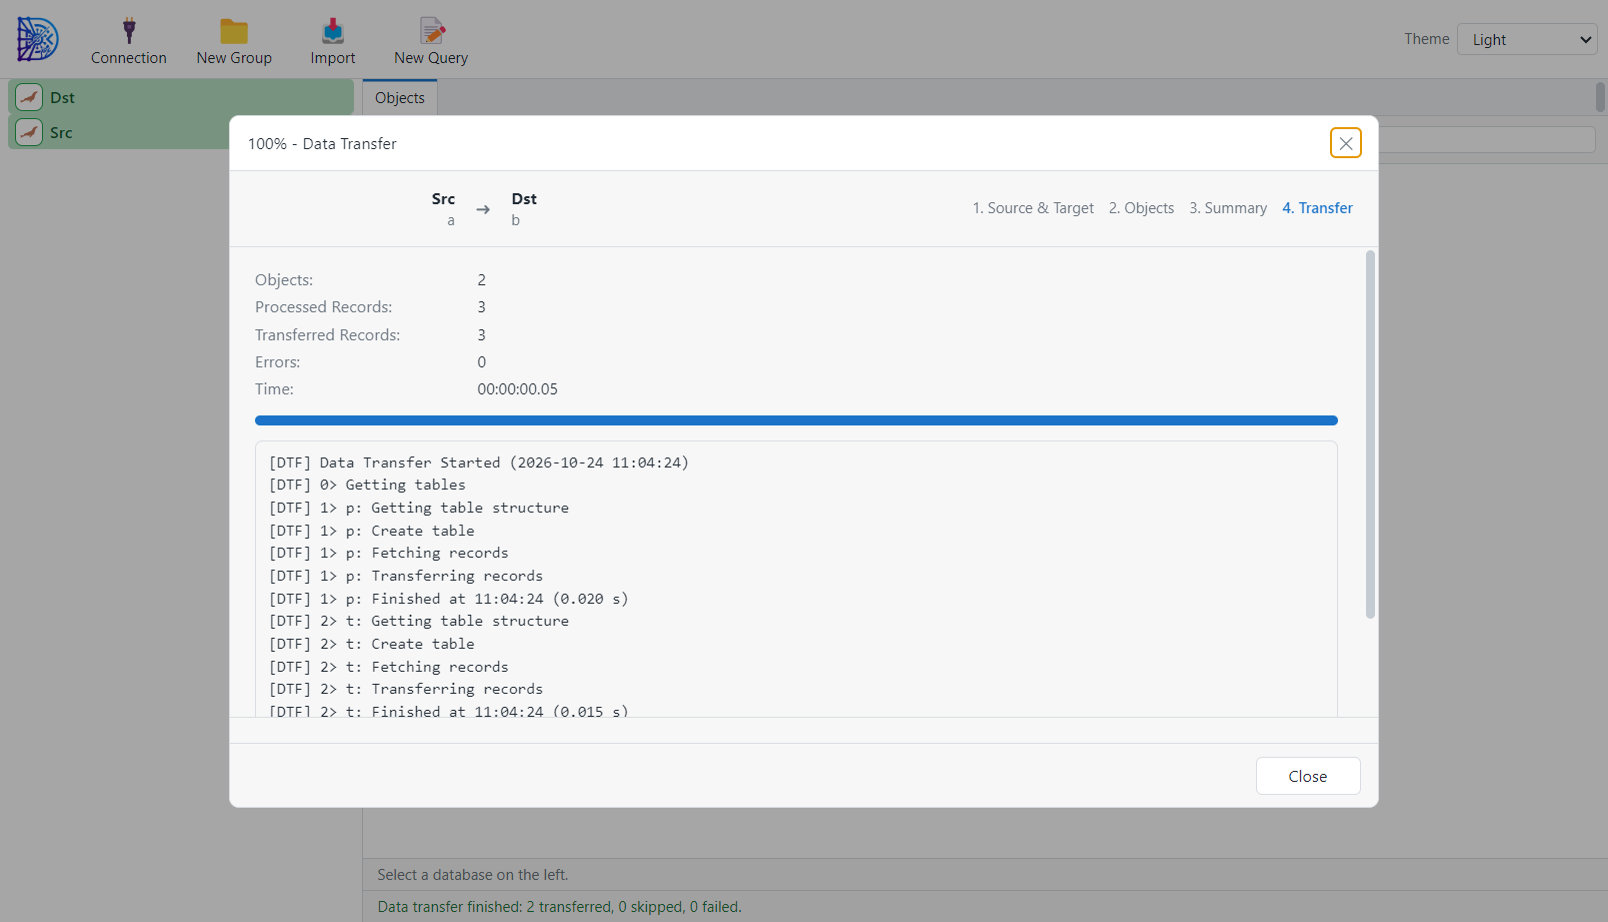The image size is (1608, 922).
Task: Click the application logo icon
Action: point(38,39)
